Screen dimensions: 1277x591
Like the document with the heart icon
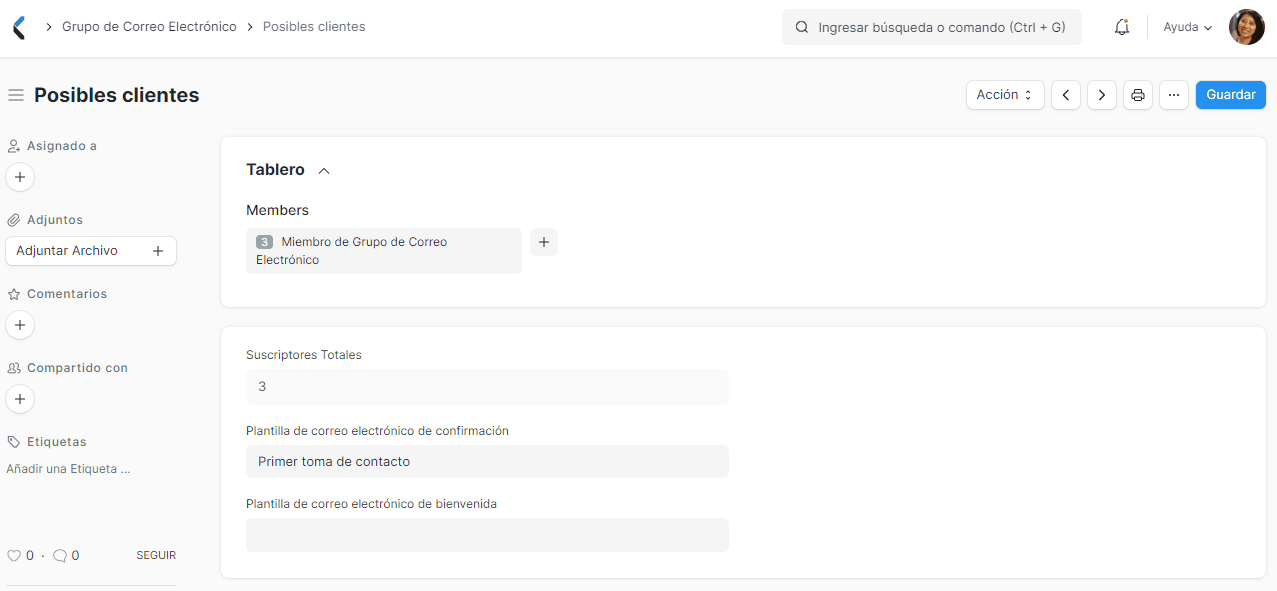click(17, 555)
